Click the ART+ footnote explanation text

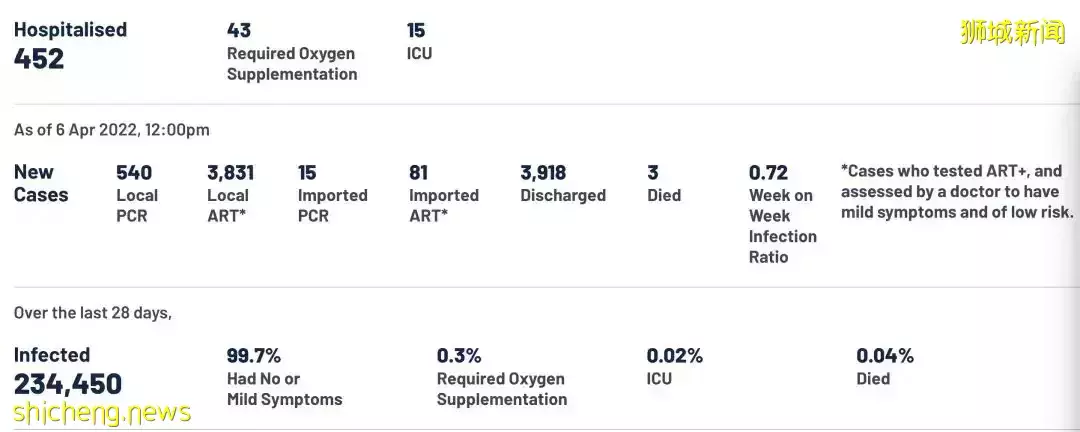(x=957, y=192)
